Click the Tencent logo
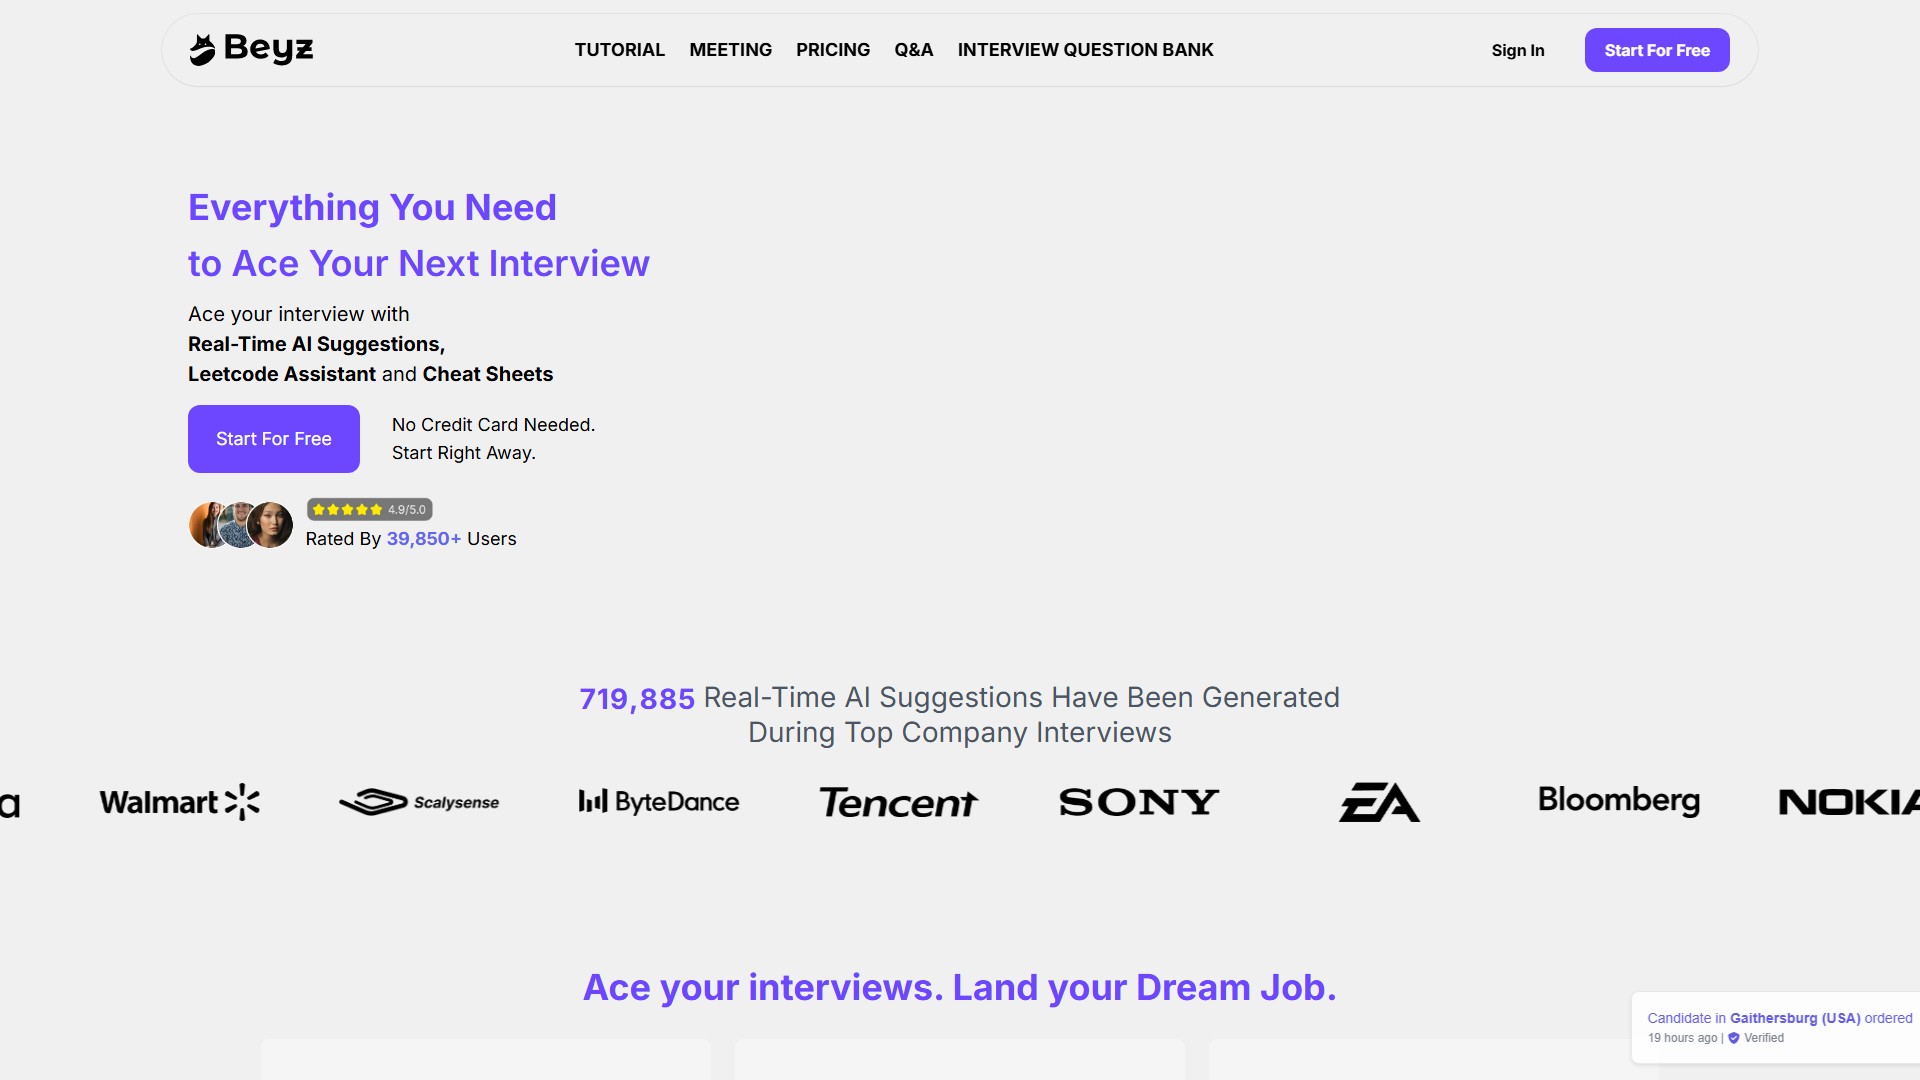The width and height of the screenshot is (1920, 1080). 898,802
